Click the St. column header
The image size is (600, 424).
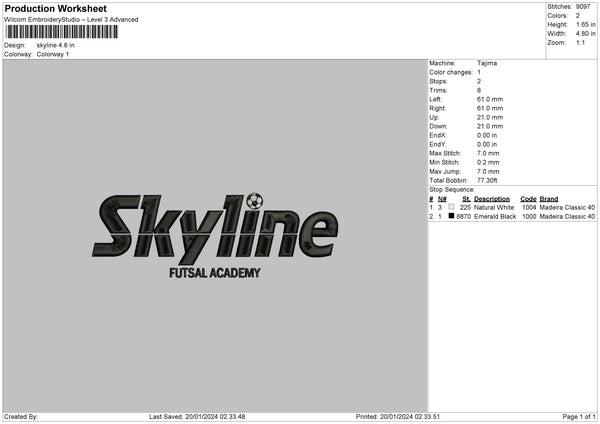click(x=466, y=199)
